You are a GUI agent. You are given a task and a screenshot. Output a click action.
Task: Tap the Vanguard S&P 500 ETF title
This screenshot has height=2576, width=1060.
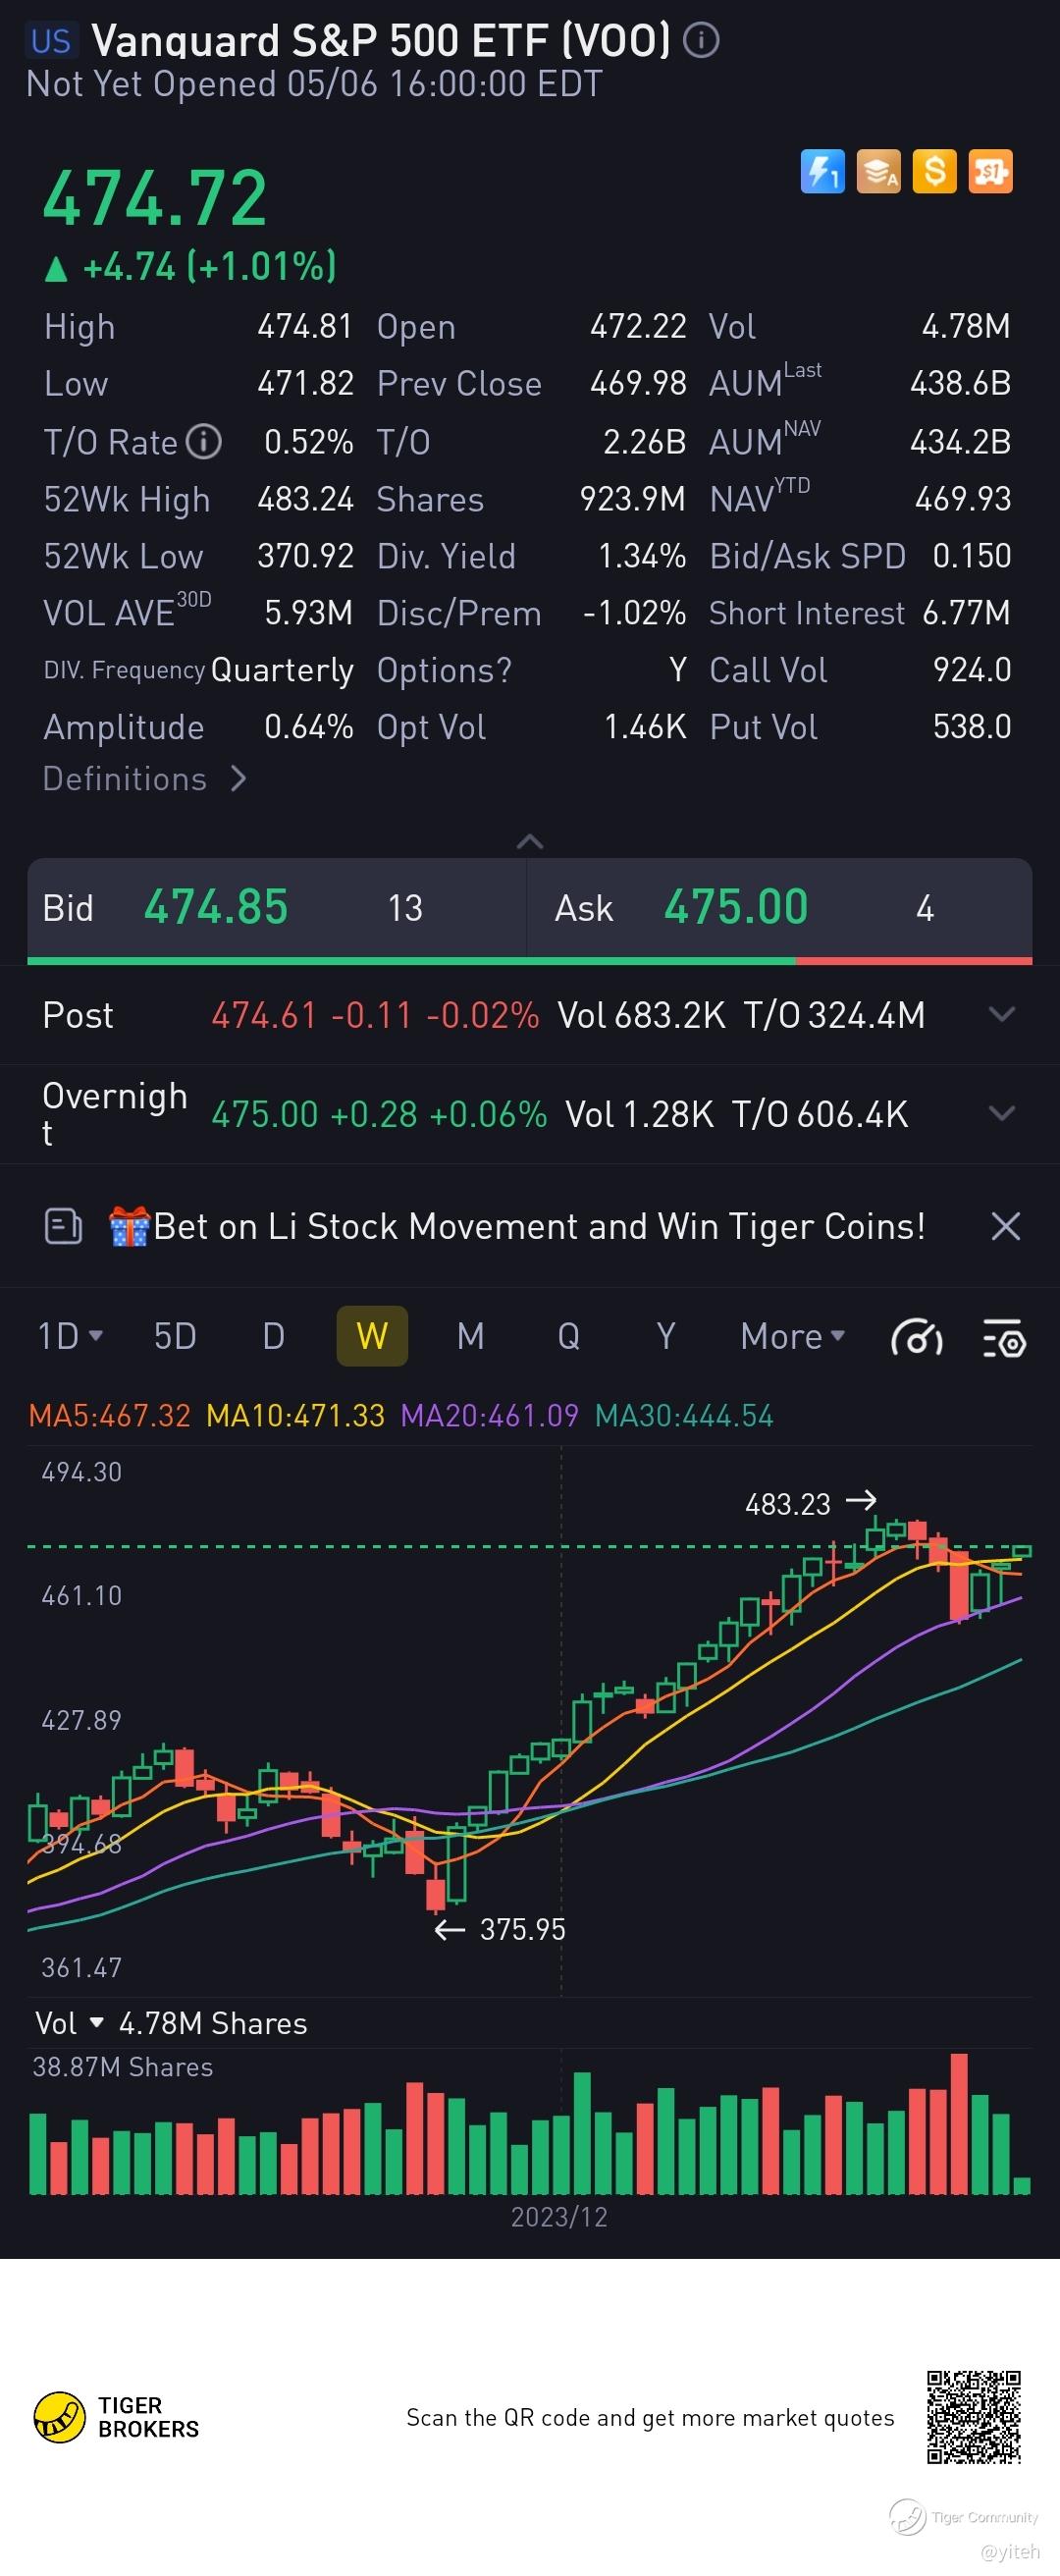[381, 40]
